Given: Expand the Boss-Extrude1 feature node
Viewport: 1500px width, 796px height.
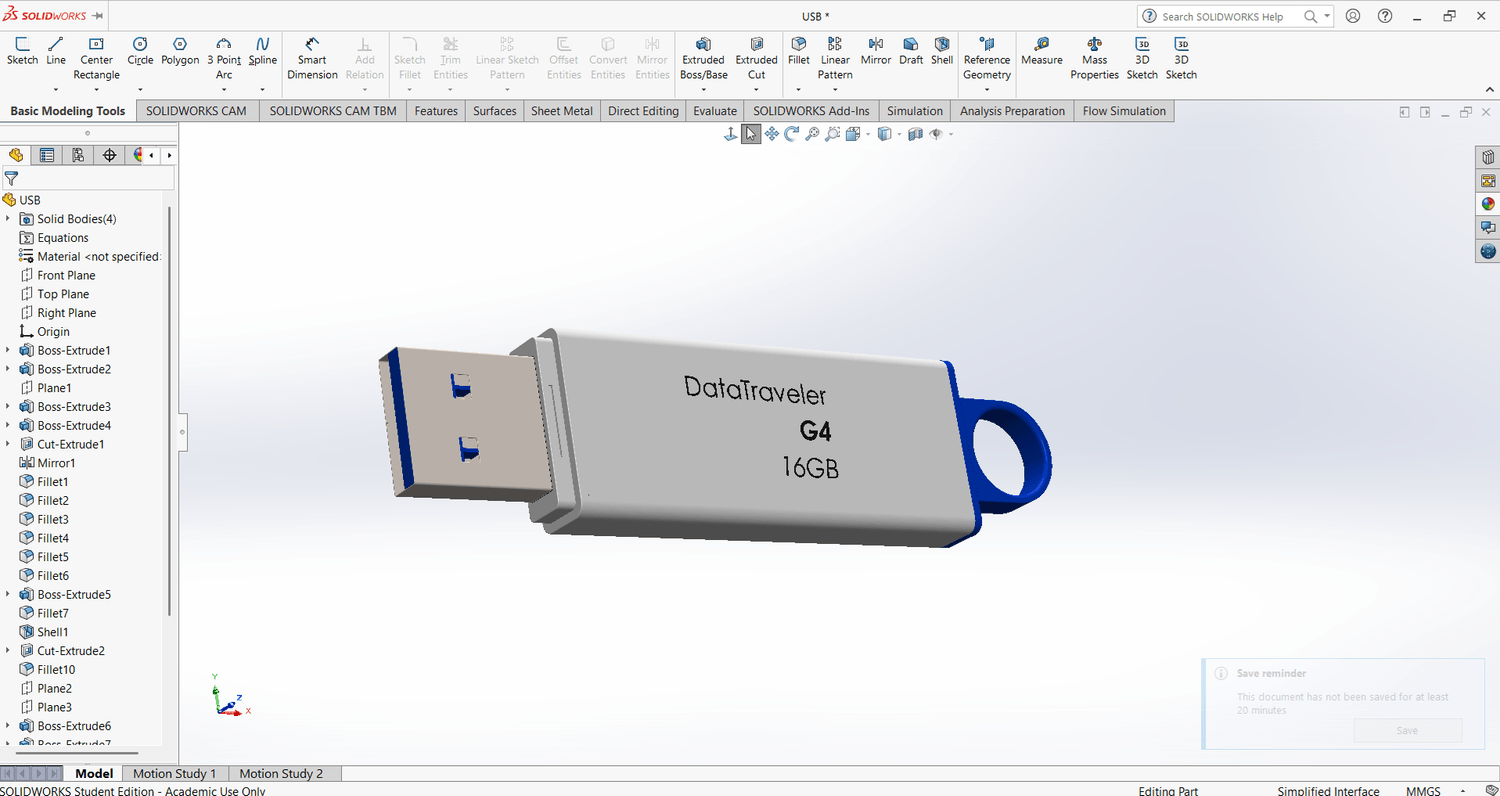Looking at the screenshot, I should [8, 351].
